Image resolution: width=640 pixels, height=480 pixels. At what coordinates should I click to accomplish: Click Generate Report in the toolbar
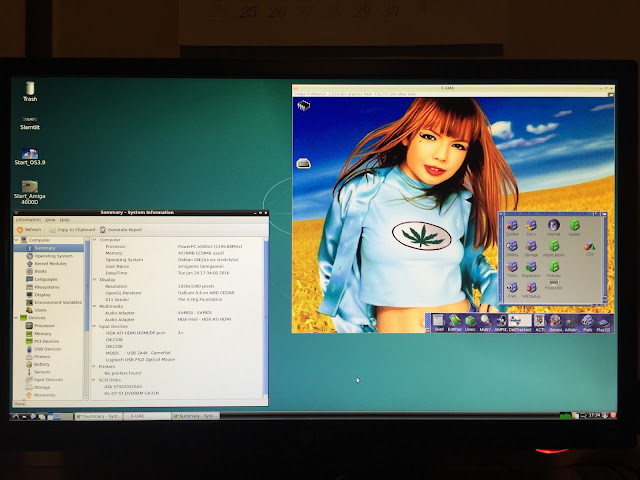[x=121, y=230]
